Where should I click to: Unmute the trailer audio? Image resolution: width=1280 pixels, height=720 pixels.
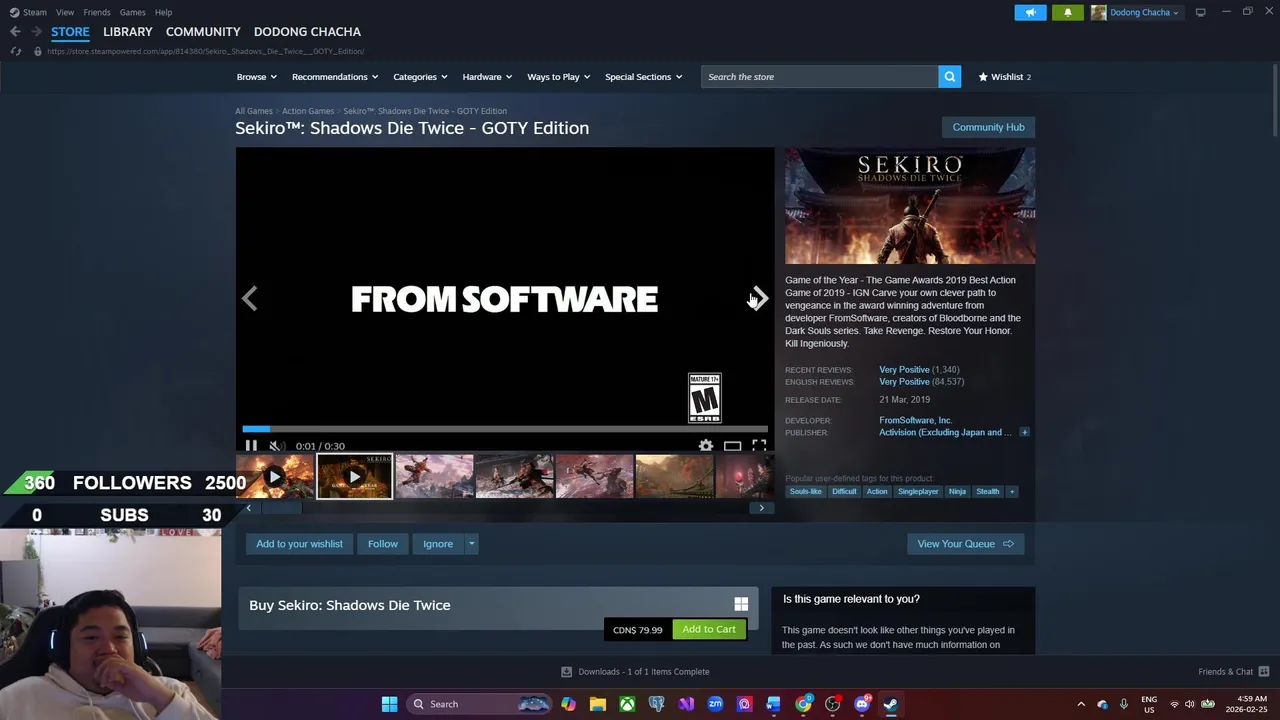tap(276, 446)
